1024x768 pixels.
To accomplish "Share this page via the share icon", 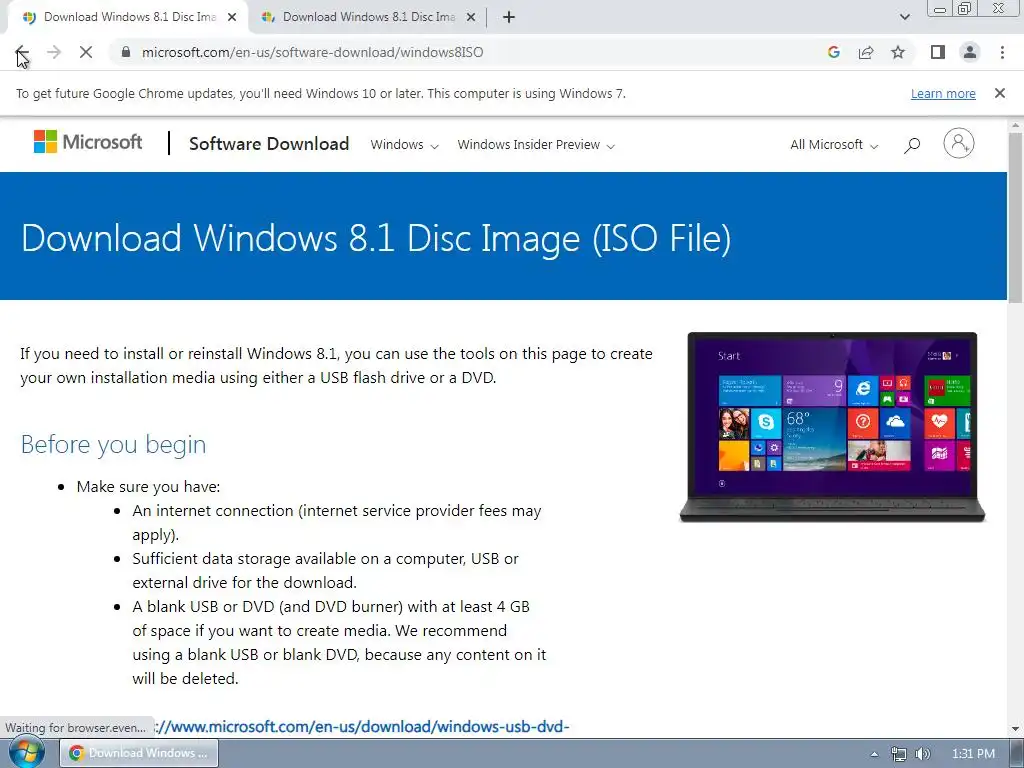I will 866,52.
